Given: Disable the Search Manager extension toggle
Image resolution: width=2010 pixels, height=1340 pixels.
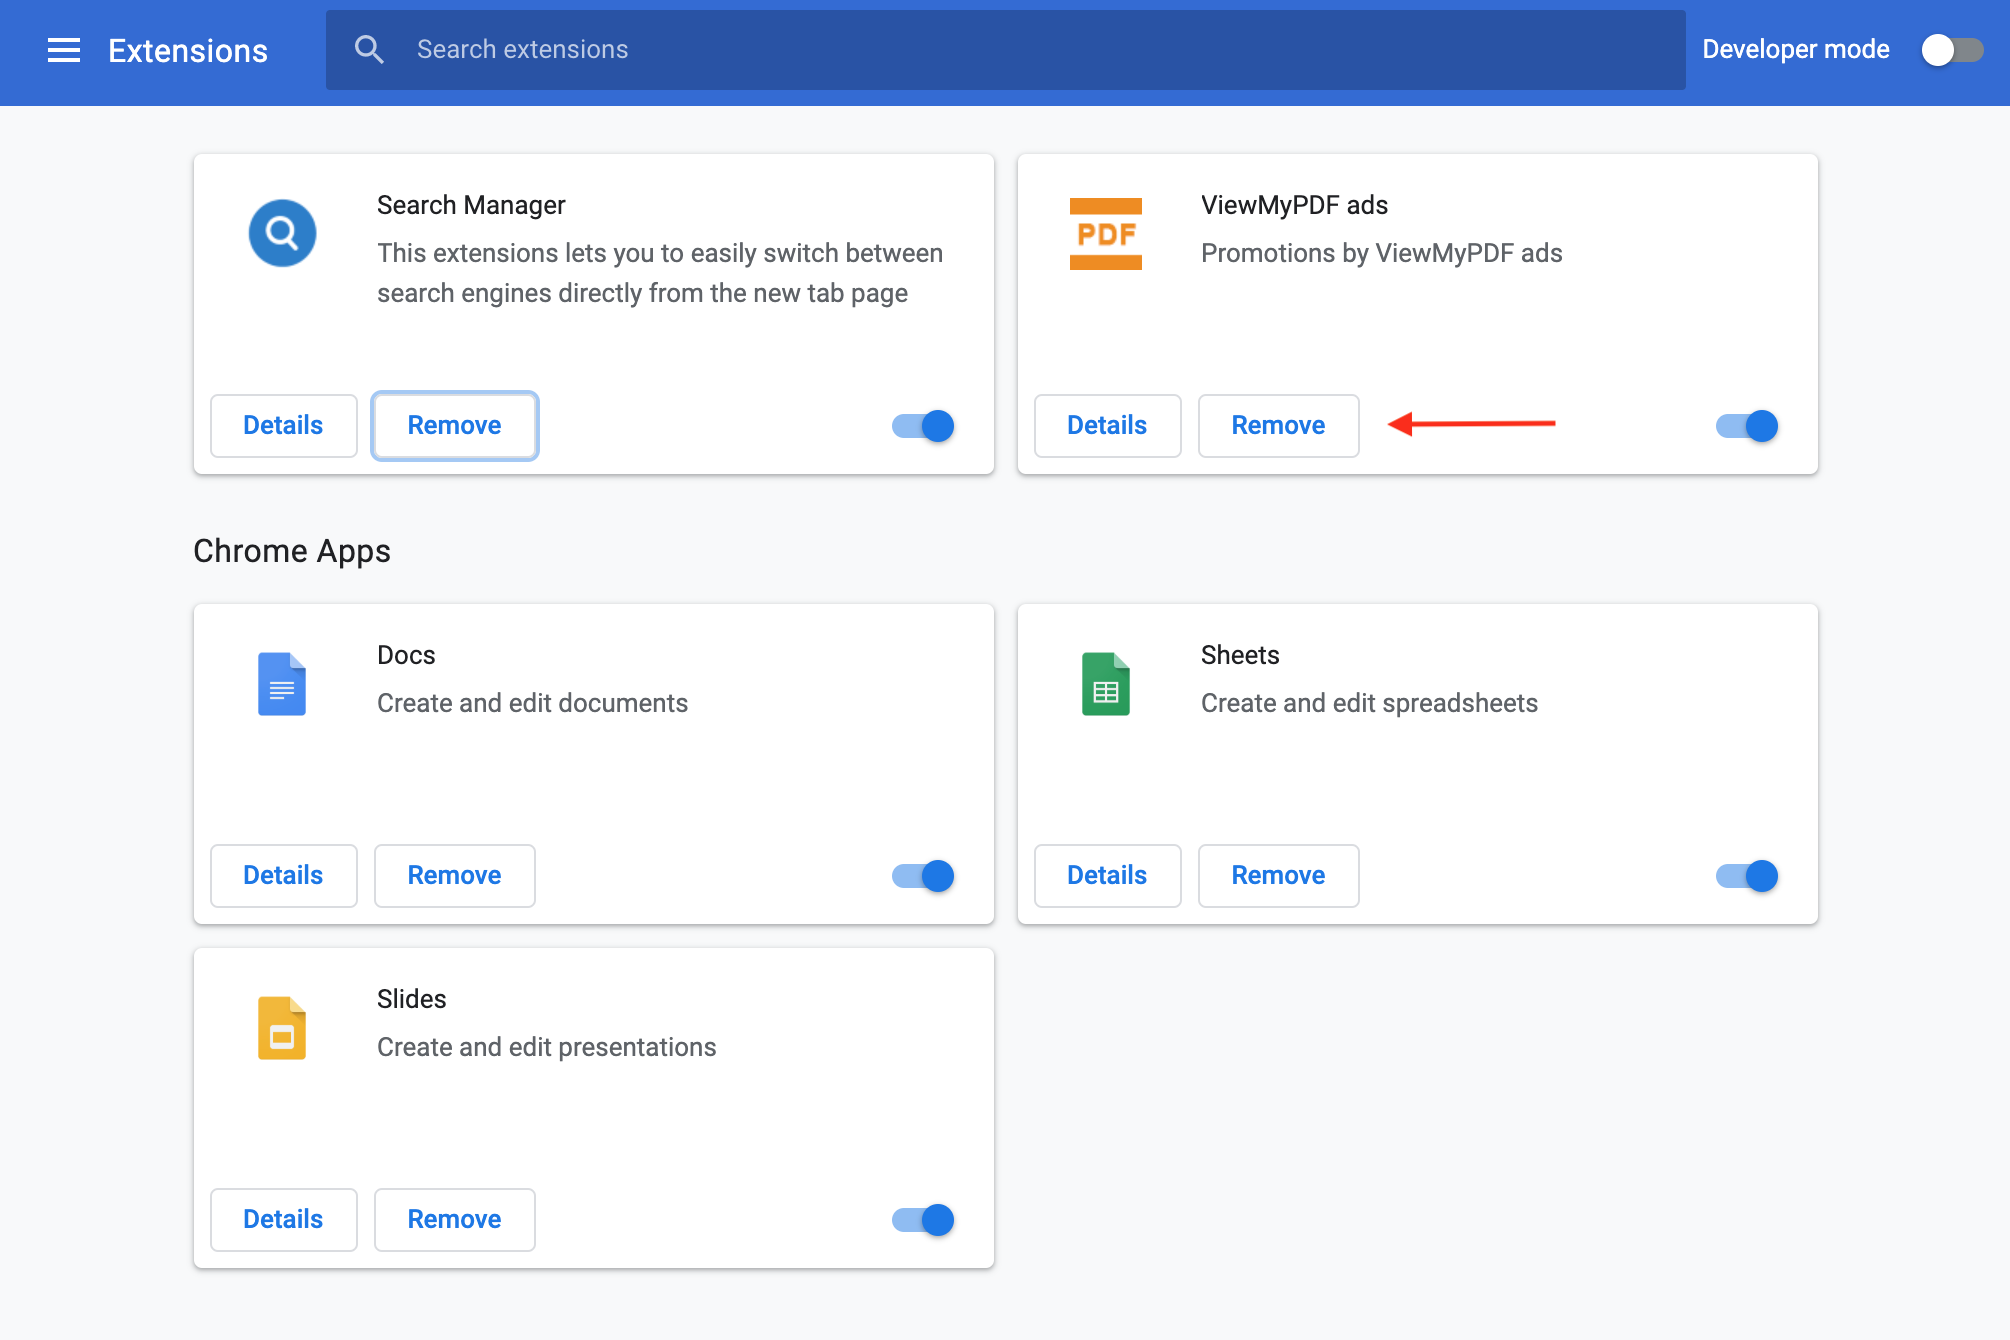Looking at the screenshot, I should point(923,426).
